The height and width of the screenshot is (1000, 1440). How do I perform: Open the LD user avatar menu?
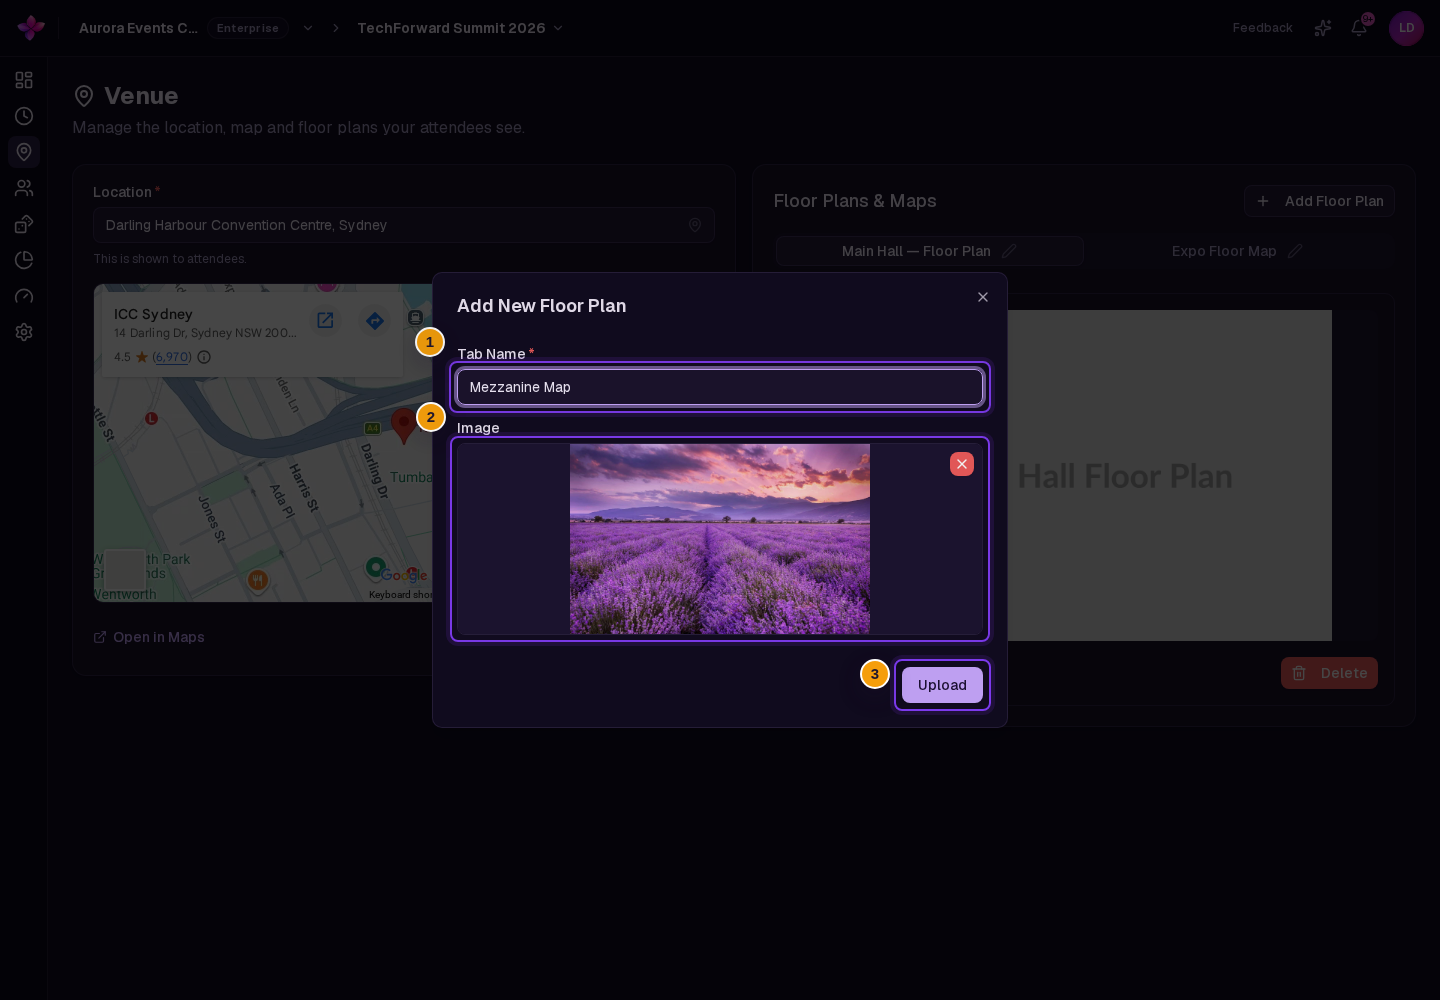(1406, 28)
